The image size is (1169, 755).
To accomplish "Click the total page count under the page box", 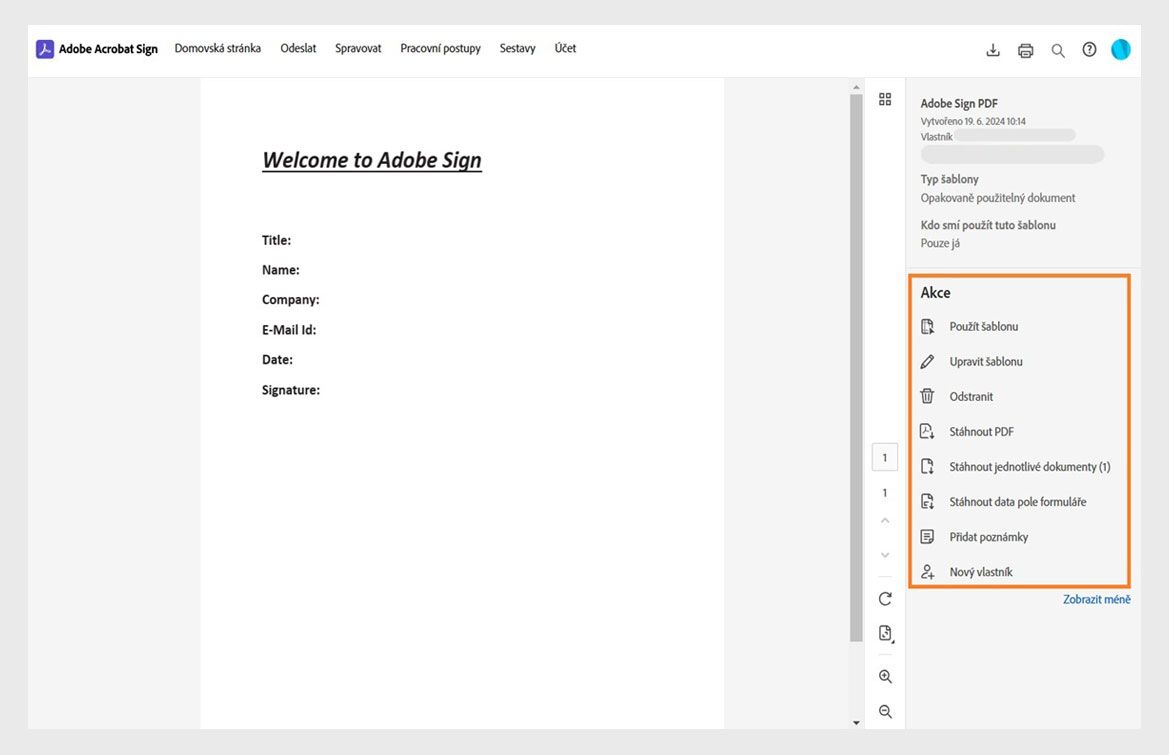I will (x=885, y=493).
